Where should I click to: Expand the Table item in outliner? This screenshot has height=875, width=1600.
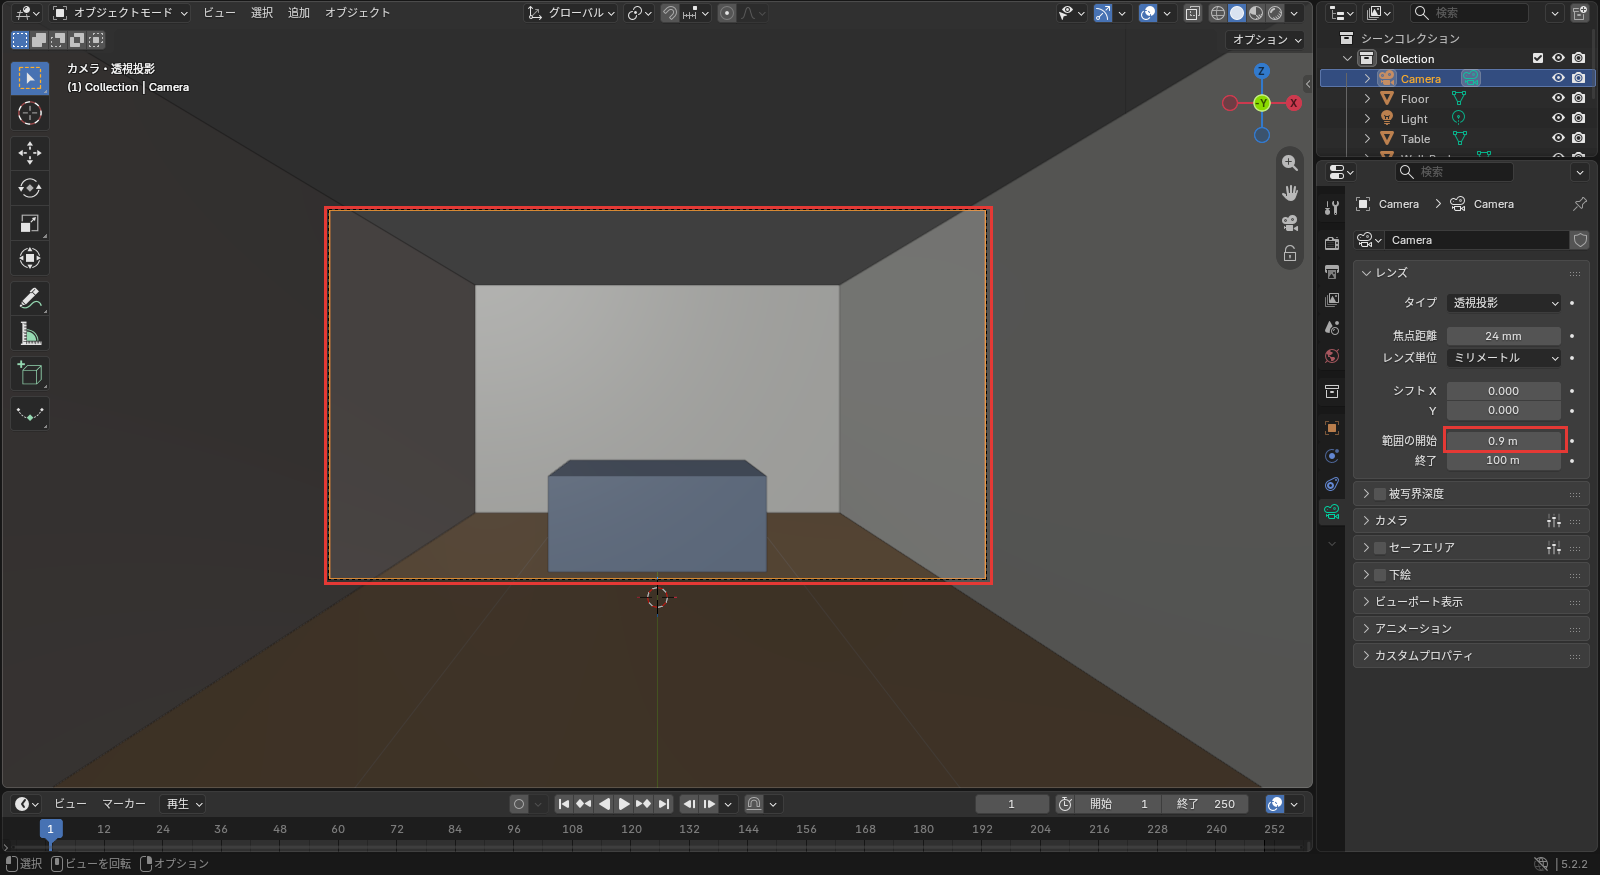(1367, 139)
